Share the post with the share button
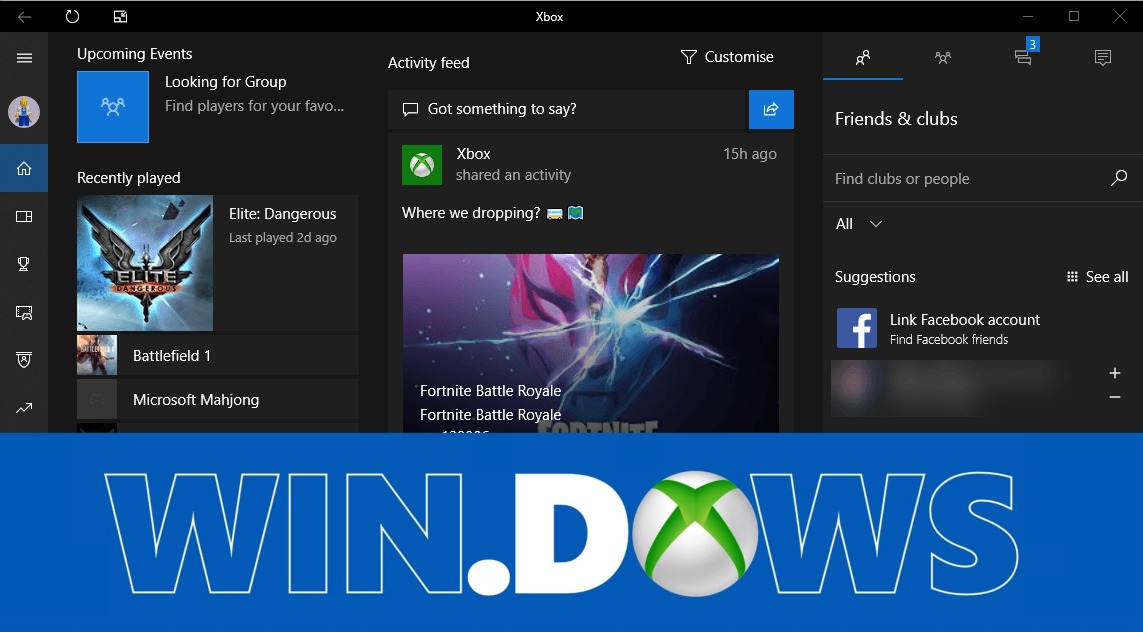This screenshot has height=632, width=1143. click(771, 109)
